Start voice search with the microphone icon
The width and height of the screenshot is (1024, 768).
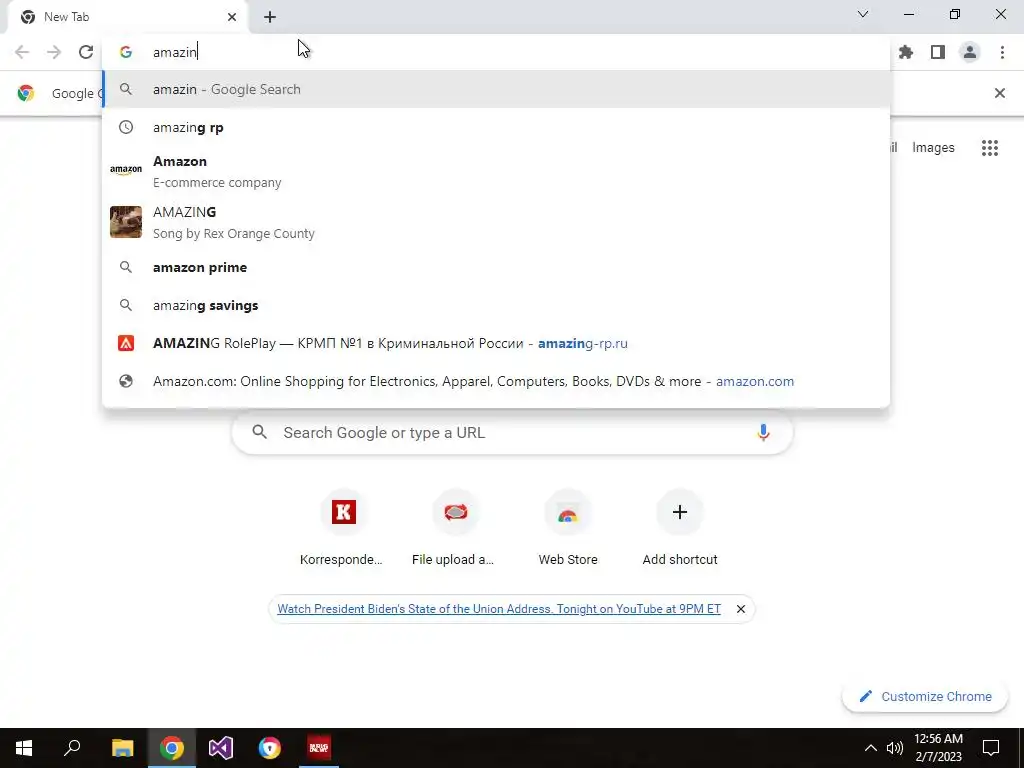(x=763, y=432)
